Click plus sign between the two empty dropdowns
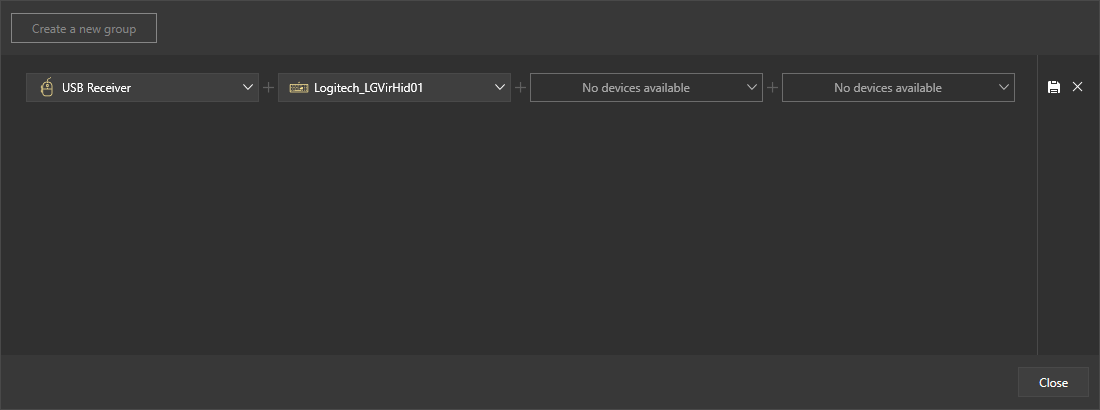The width and height of the screenshot is (1100, 410). point(772,88)
